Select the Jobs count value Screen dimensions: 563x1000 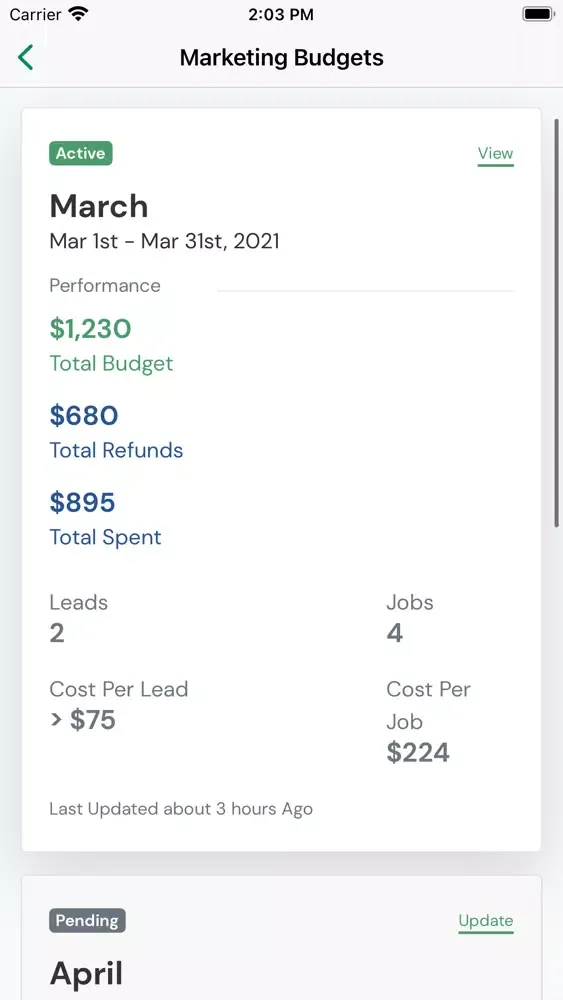click(395, 633)
